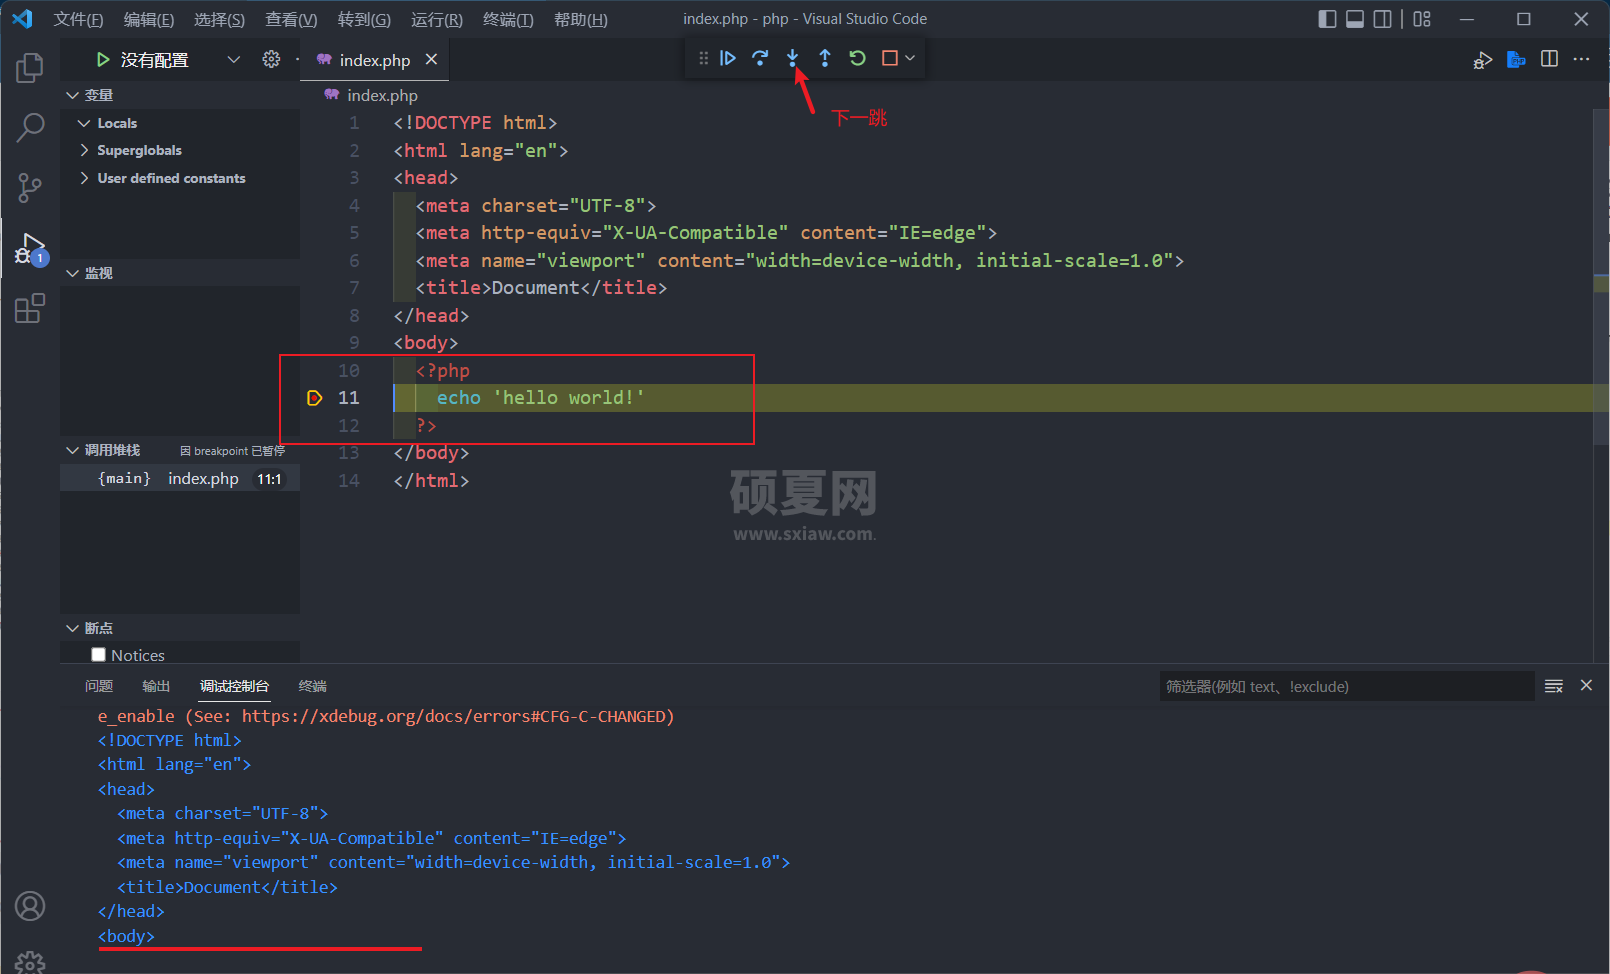Close the index.php editor tab
This screenshot has height=974, width=1610.
[431, 59]
